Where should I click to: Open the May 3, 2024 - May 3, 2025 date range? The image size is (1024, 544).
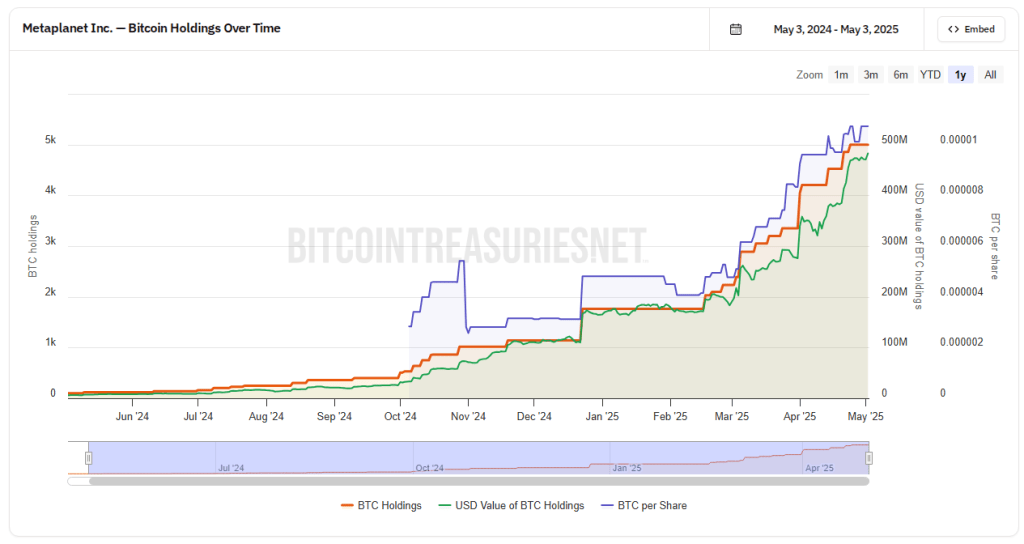[835, 29]
